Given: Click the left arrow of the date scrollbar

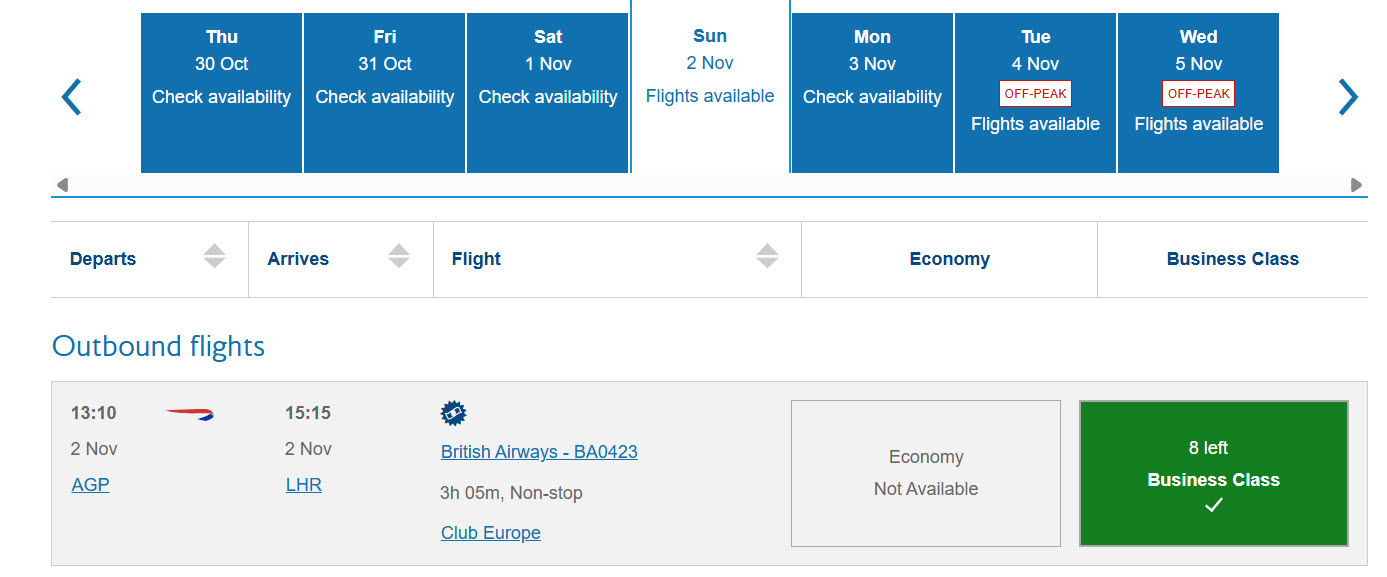Looking at the screenshot, I should pos(61,184).
